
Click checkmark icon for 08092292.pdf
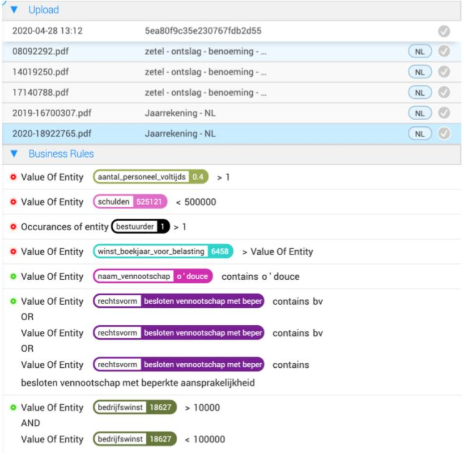click(444, 51)
